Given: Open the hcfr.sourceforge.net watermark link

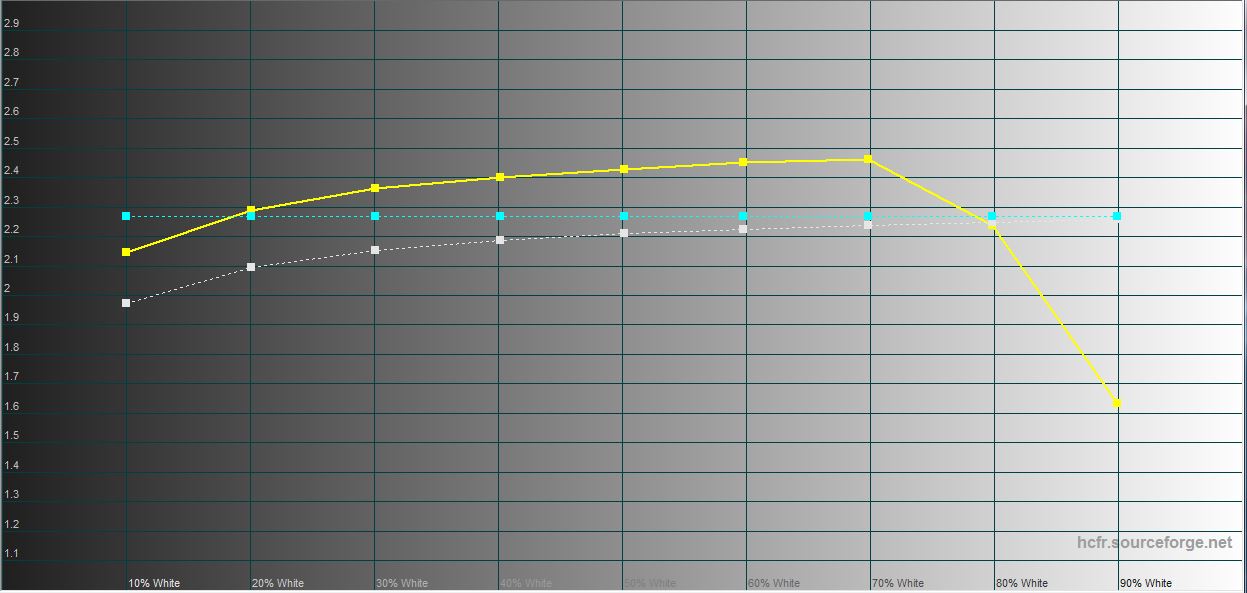Looking at the screenshot, I should (1154, 542).
